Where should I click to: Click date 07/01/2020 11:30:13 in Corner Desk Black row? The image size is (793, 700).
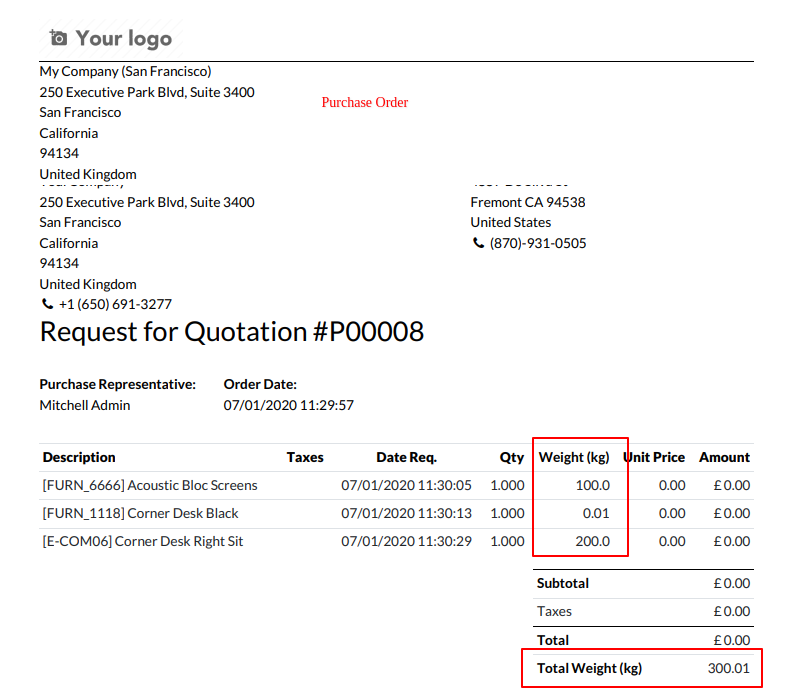point(406,513)
